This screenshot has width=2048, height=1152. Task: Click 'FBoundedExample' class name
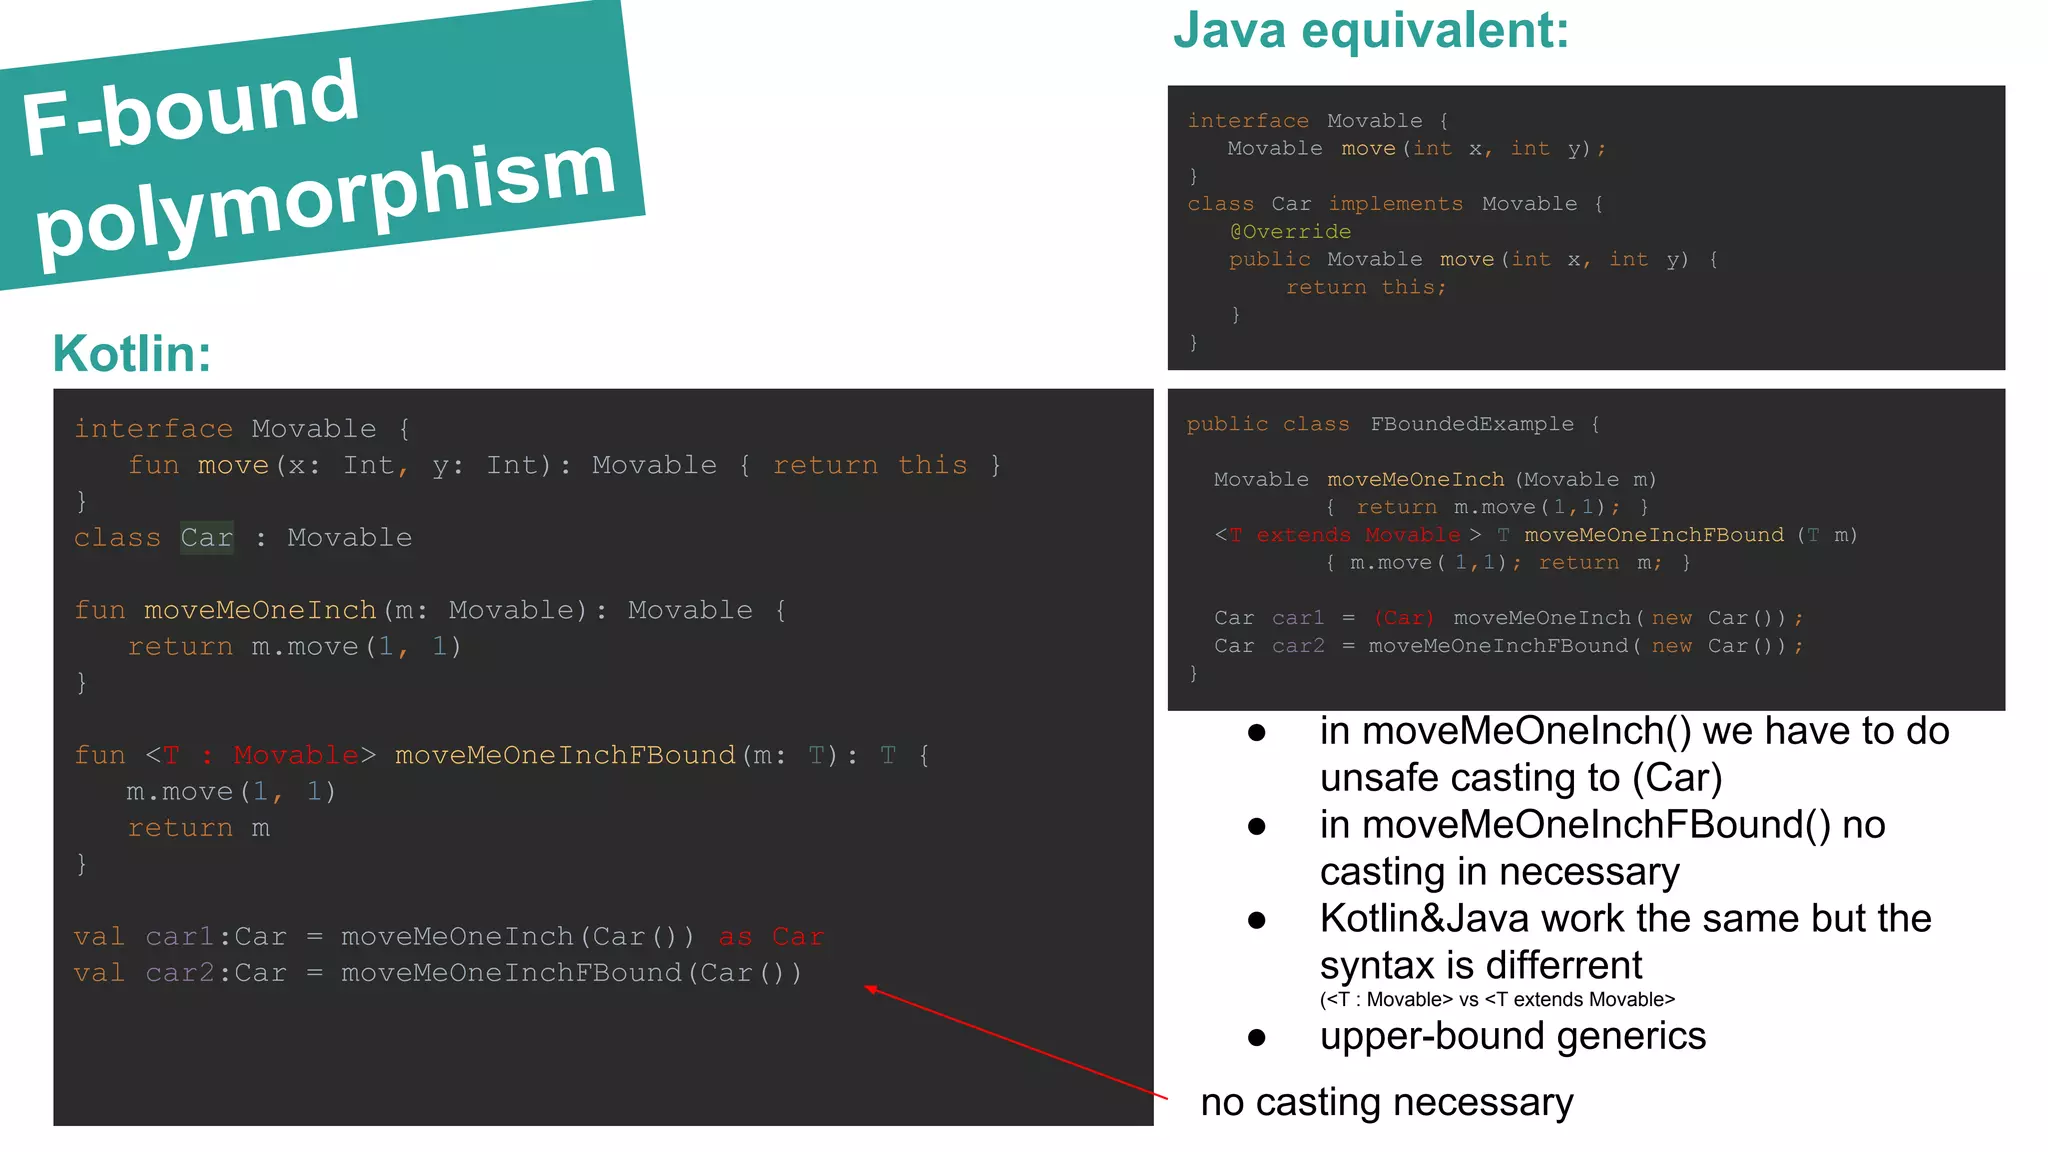pyautogui.click(x=1471, y=424)
